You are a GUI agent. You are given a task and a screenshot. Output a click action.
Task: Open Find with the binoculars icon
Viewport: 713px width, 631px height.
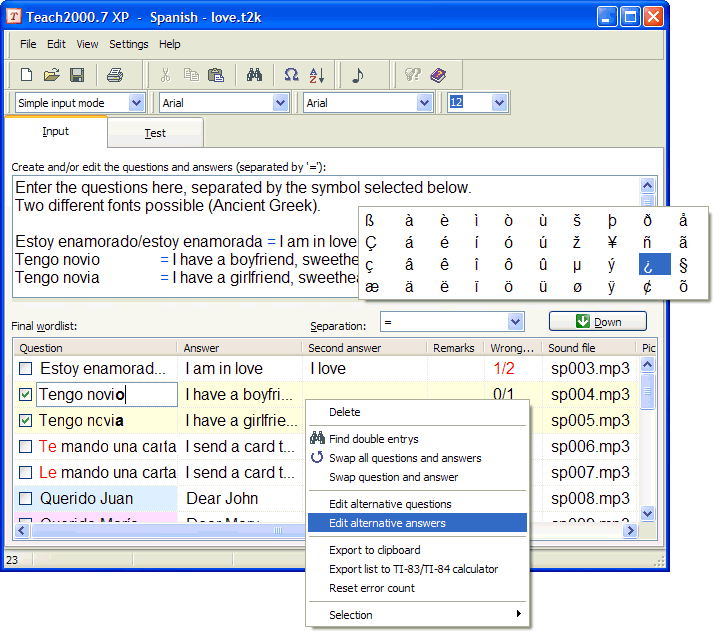(x=254, y=75)
